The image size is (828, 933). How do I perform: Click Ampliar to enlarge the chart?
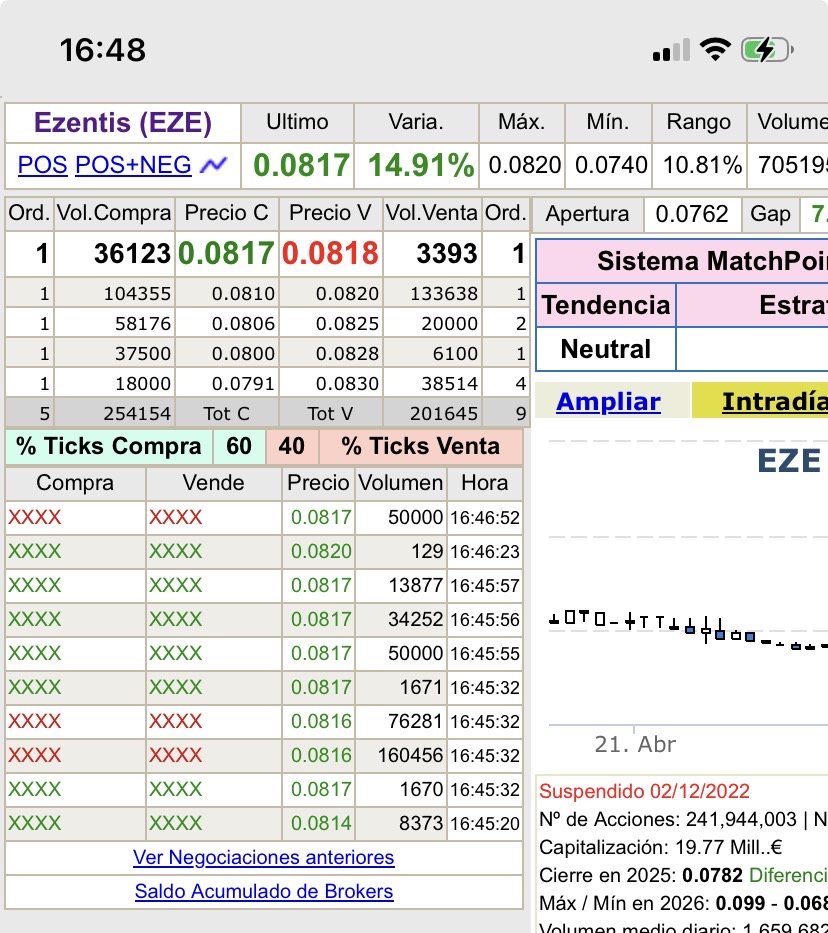[x=608, y=402]
